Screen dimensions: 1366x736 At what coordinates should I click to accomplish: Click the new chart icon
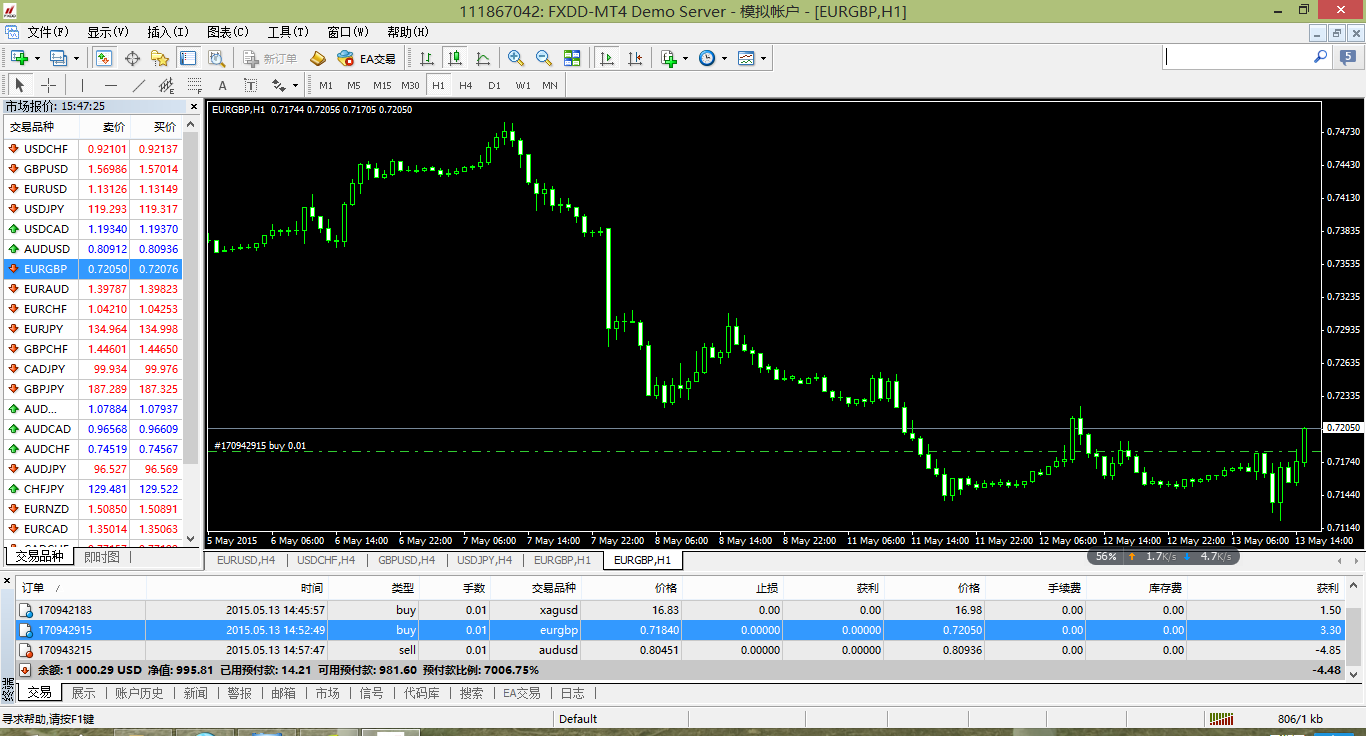click(19, 58)
